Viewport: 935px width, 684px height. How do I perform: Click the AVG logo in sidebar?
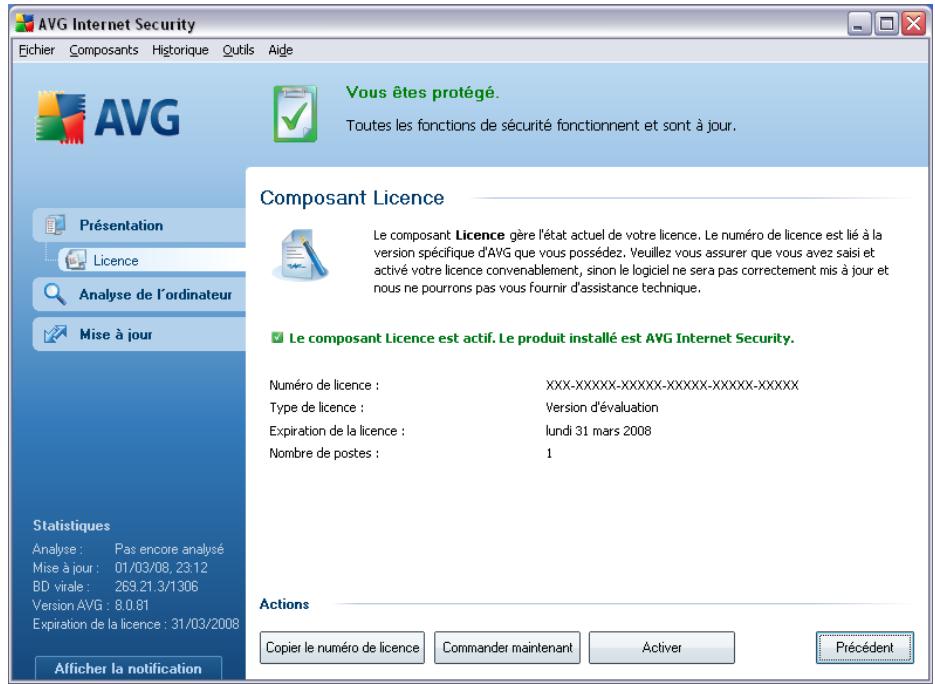(108, 117)
